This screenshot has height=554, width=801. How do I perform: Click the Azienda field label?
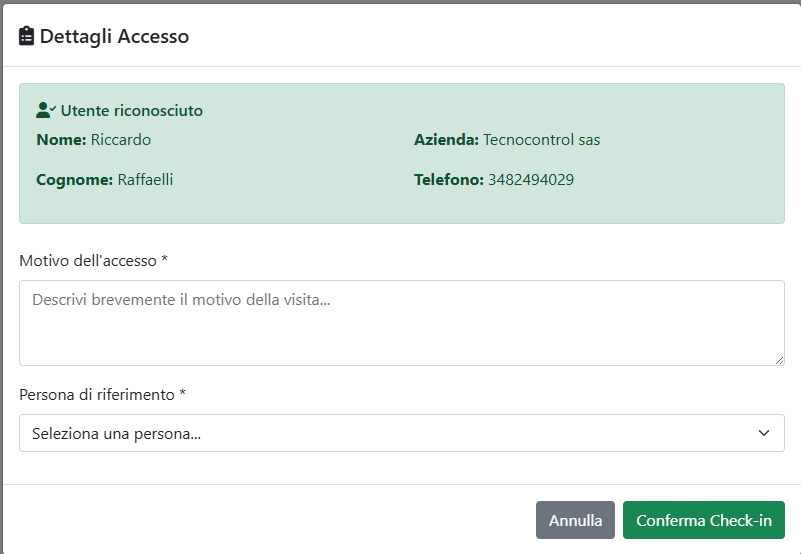tap(446, 140)
